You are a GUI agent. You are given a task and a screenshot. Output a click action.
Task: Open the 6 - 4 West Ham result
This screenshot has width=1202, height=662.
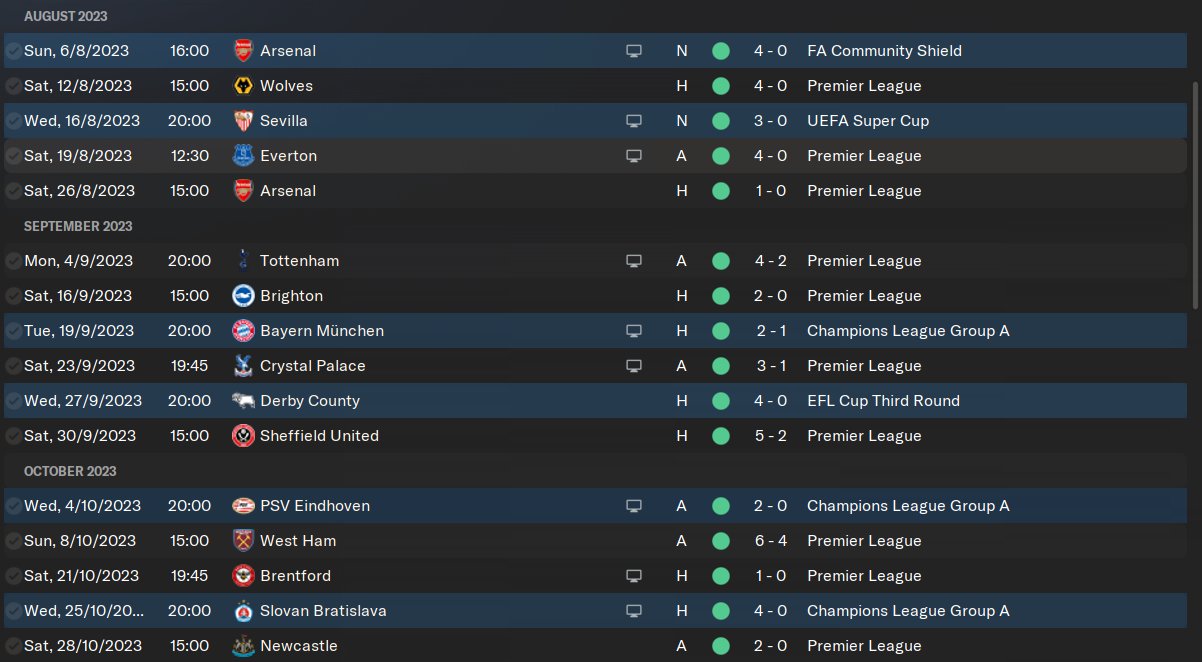[x=770, y=541]
